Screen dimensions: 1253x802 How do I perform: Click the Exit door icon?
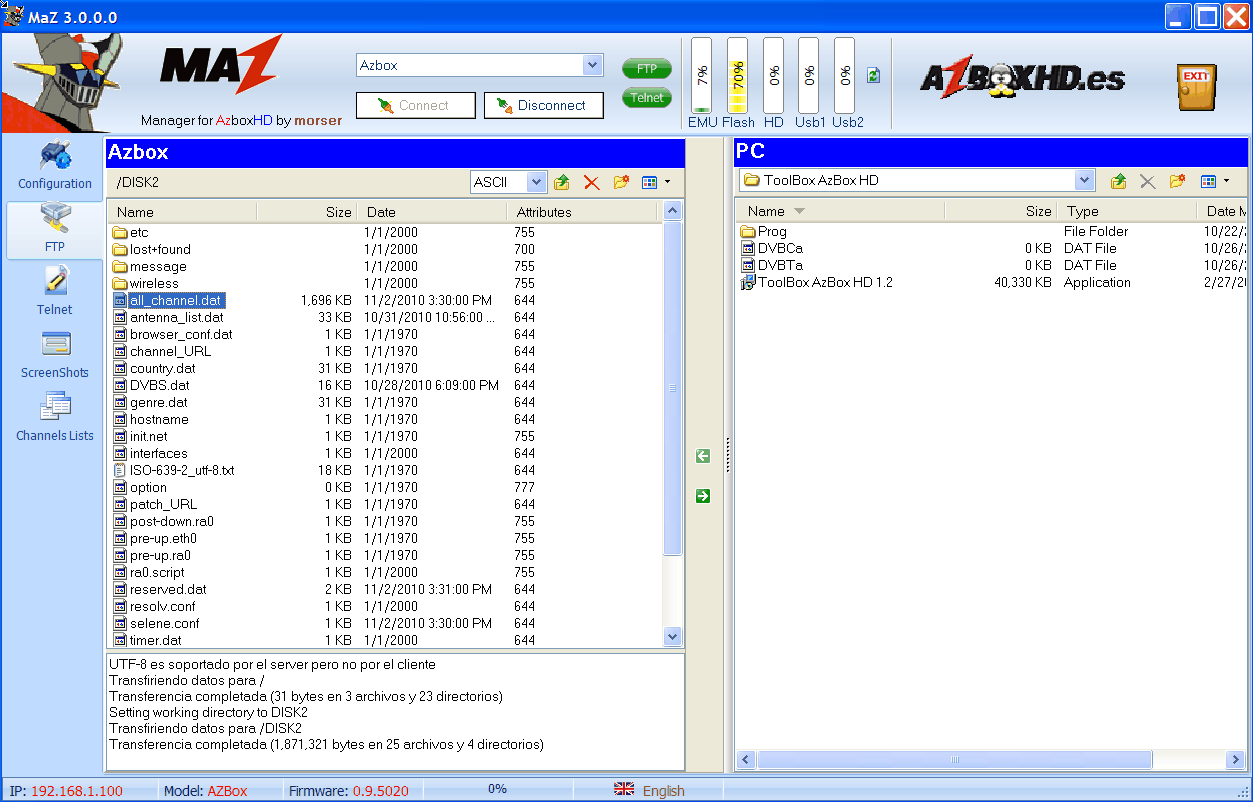click(1195, 88)
